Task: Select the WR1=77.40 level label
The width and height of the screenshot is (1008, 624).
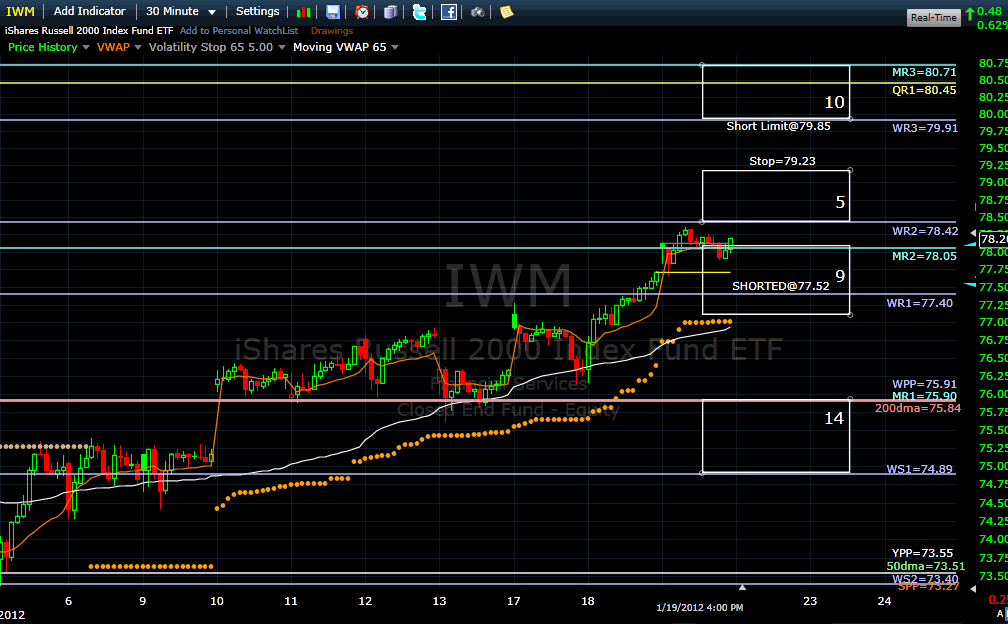Action: coord(920,303)
